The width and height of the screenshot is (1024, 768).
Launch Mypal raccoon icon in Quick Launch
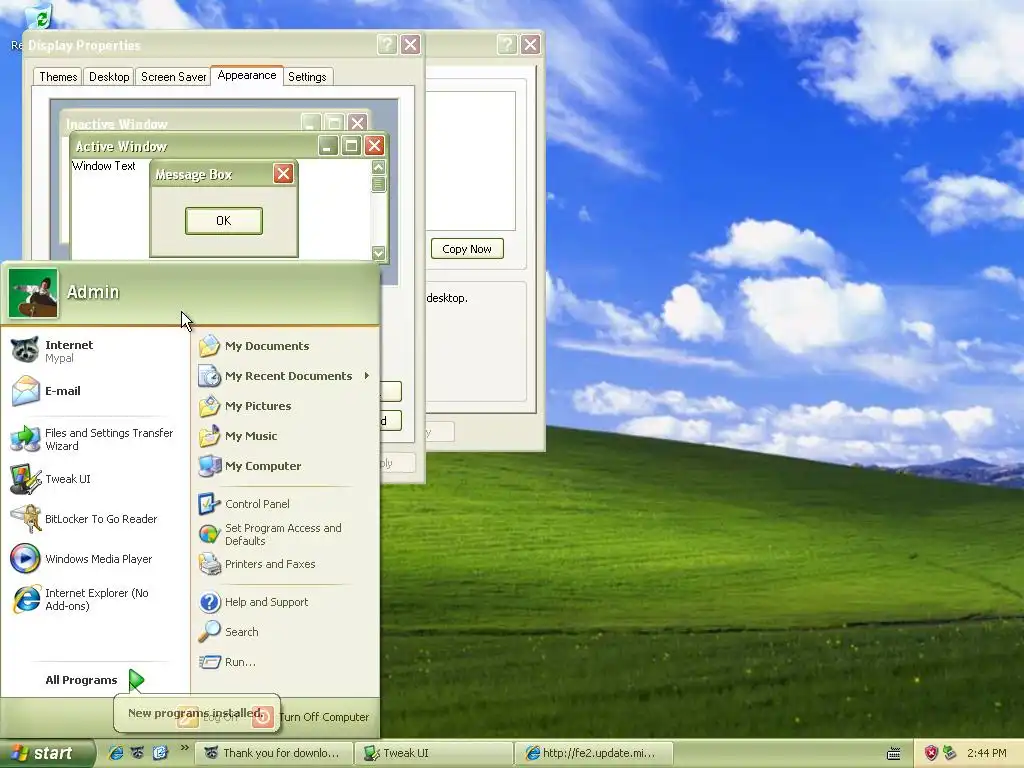(x=137, y=753)
